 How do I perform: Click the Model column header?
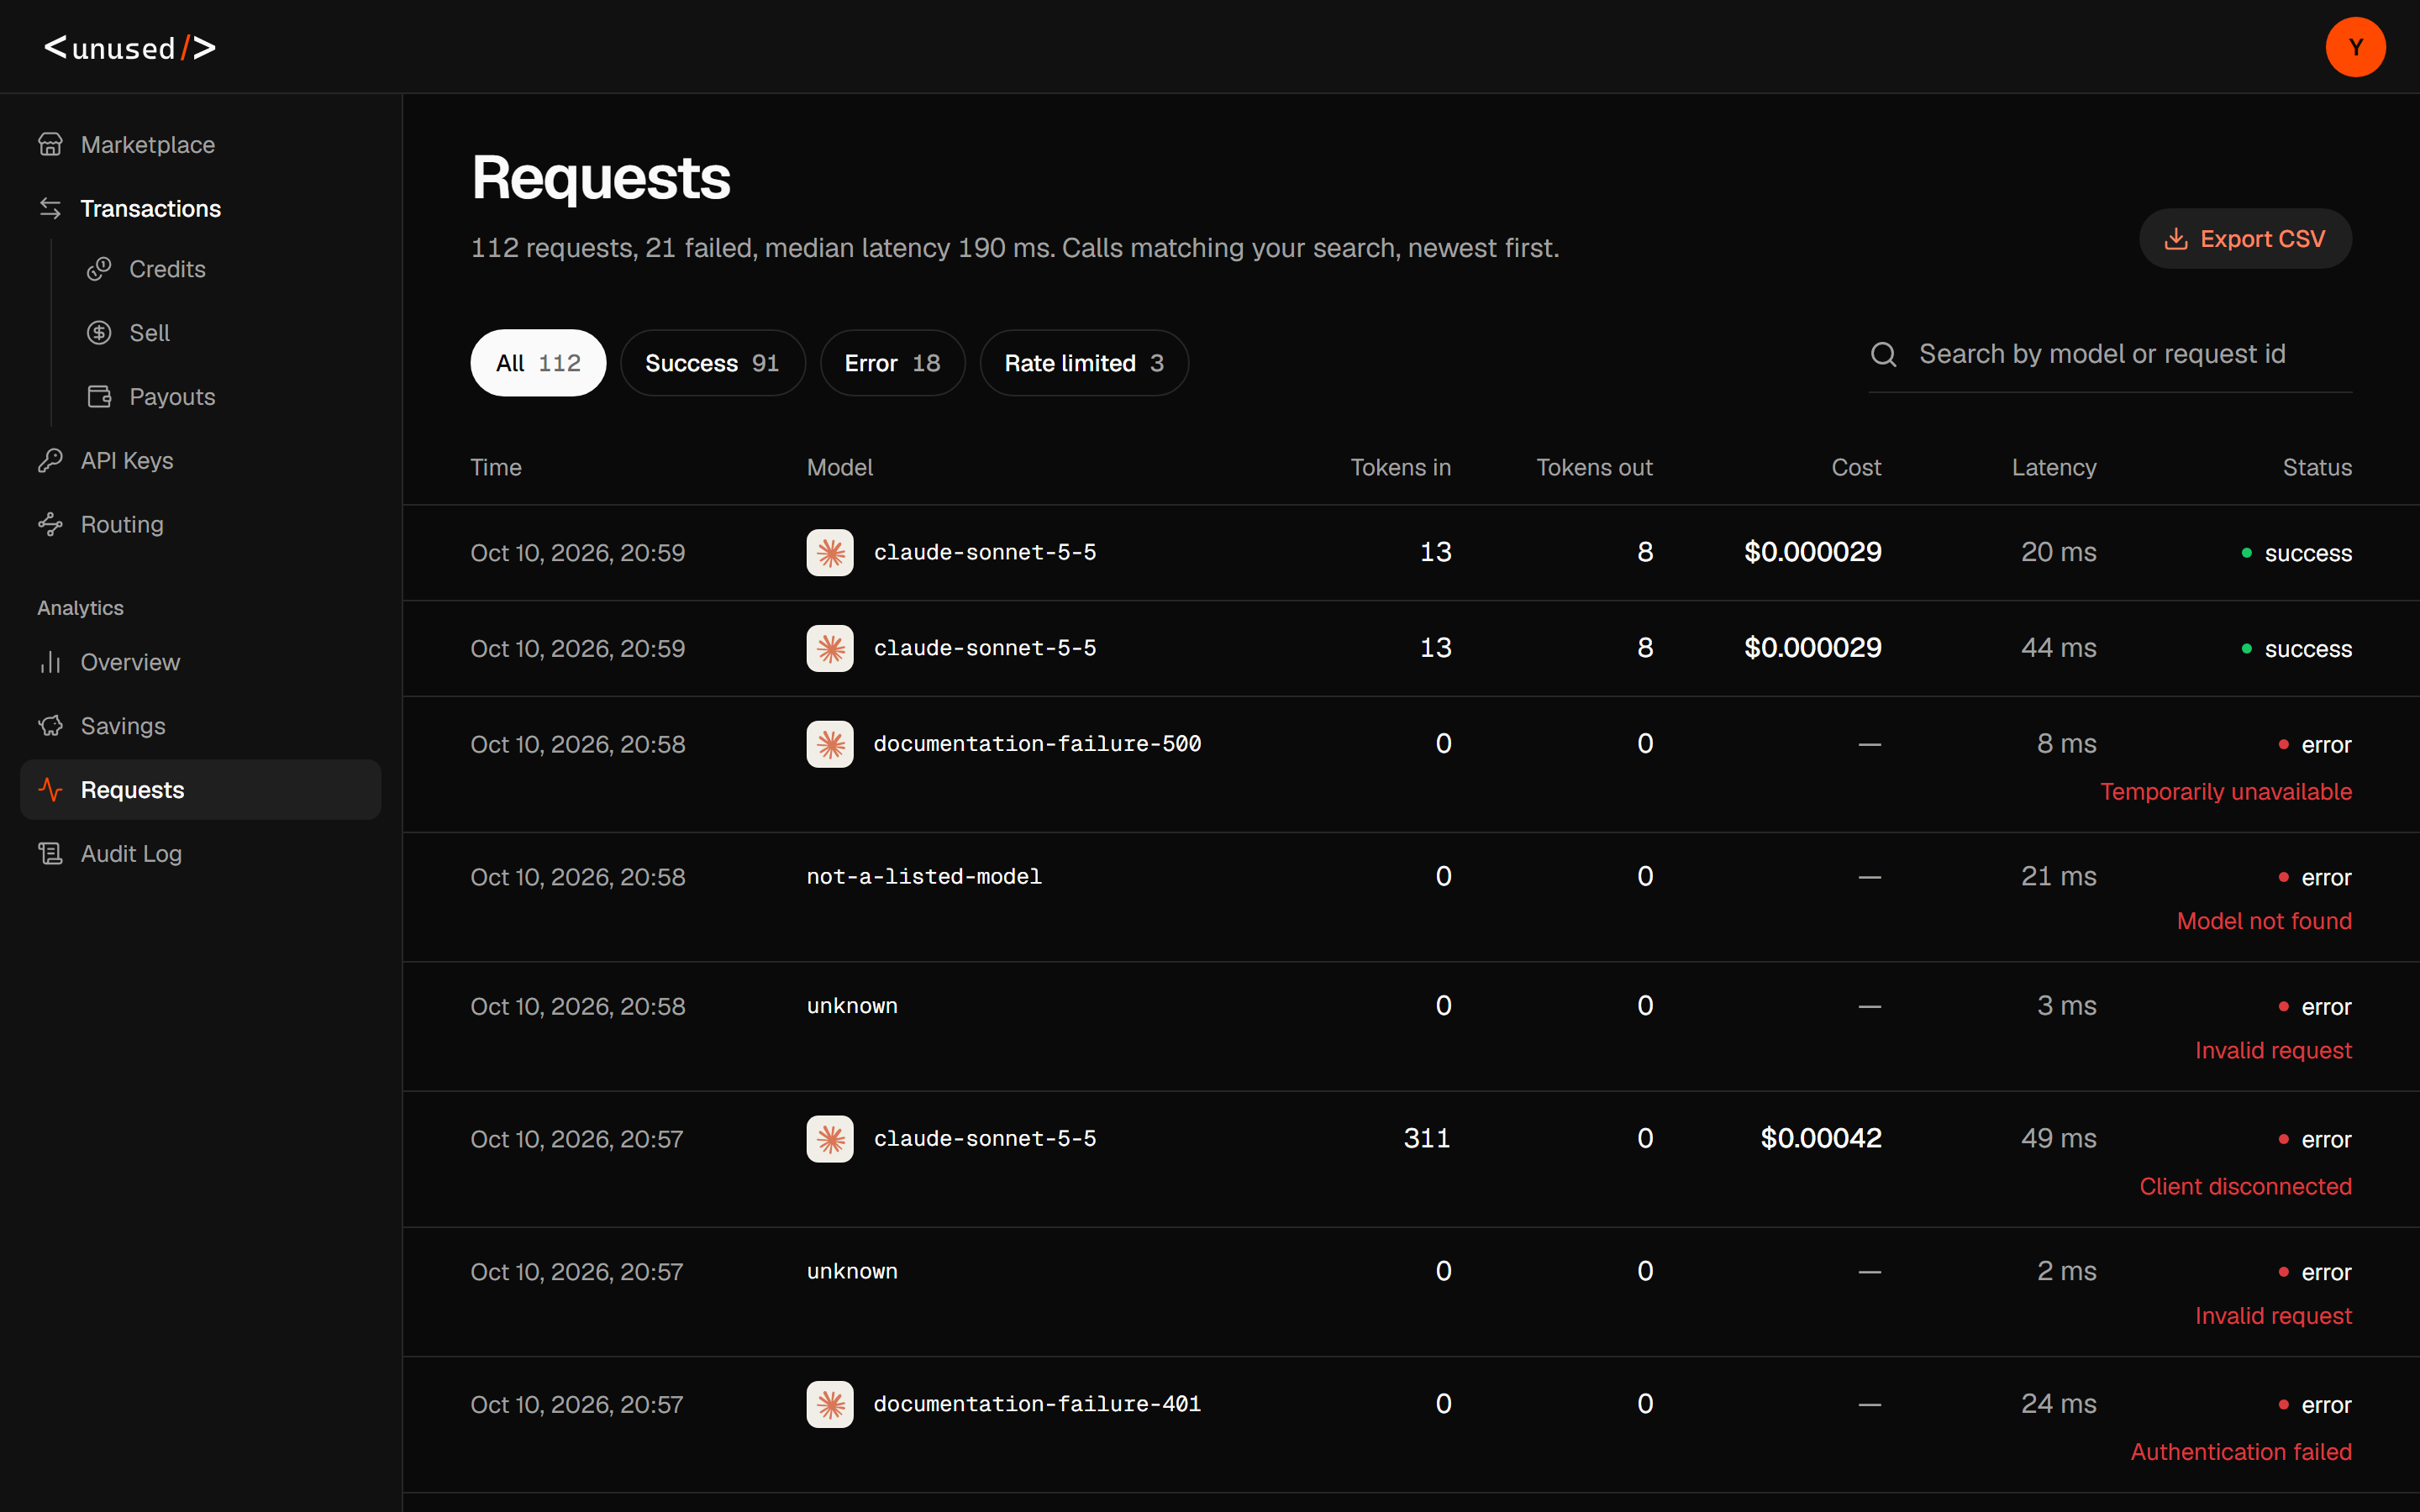click(840, 467)
